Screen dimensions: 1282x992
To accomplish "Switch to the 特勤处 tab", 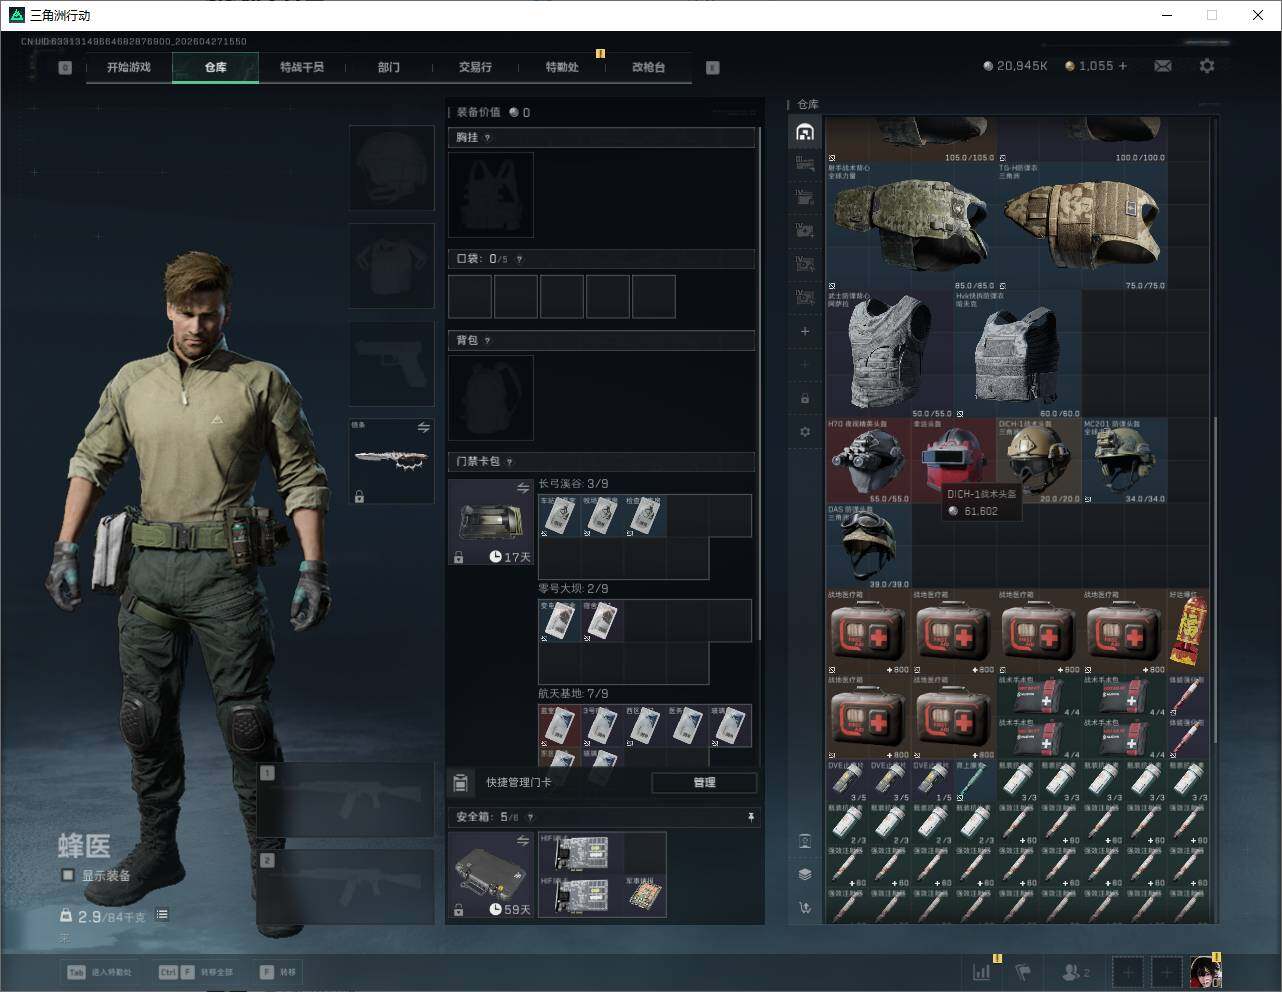I will point(562,67).
